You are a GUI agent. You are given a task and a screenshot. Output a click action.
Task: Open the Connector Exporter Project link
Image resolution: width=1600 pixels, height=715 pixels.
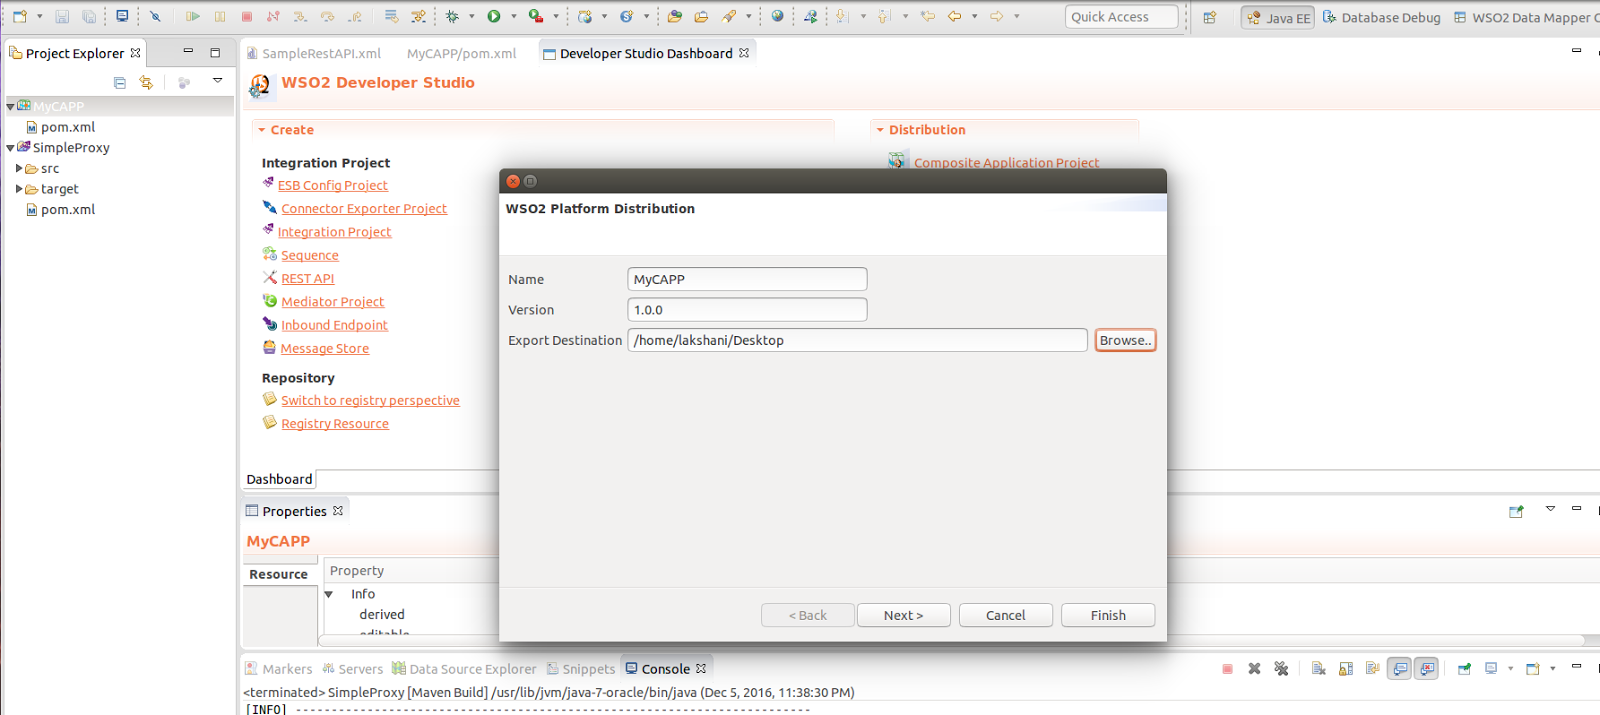tap(364, 208)
